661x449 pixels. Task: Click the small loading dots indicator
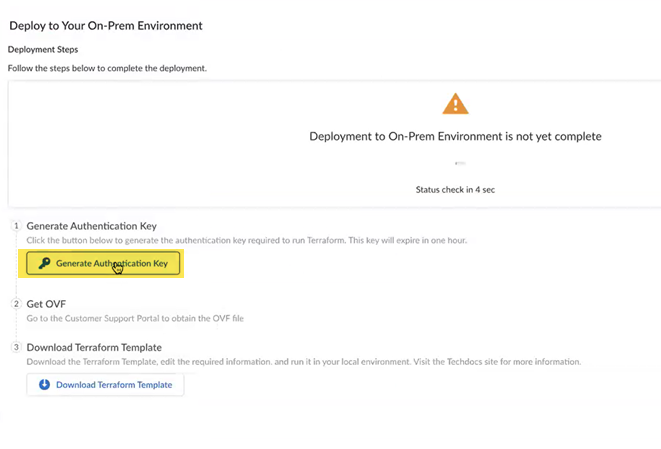[459, 162]
